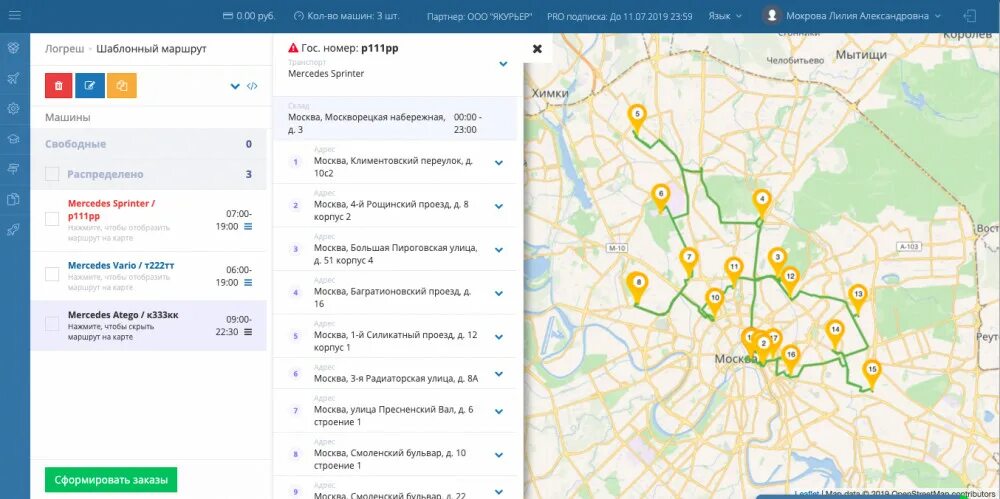Screen dimensions: 1000x499
Task: Expand the Транспорт Mercedes Sprinter dropdown
Action: (x=503, y=64)
